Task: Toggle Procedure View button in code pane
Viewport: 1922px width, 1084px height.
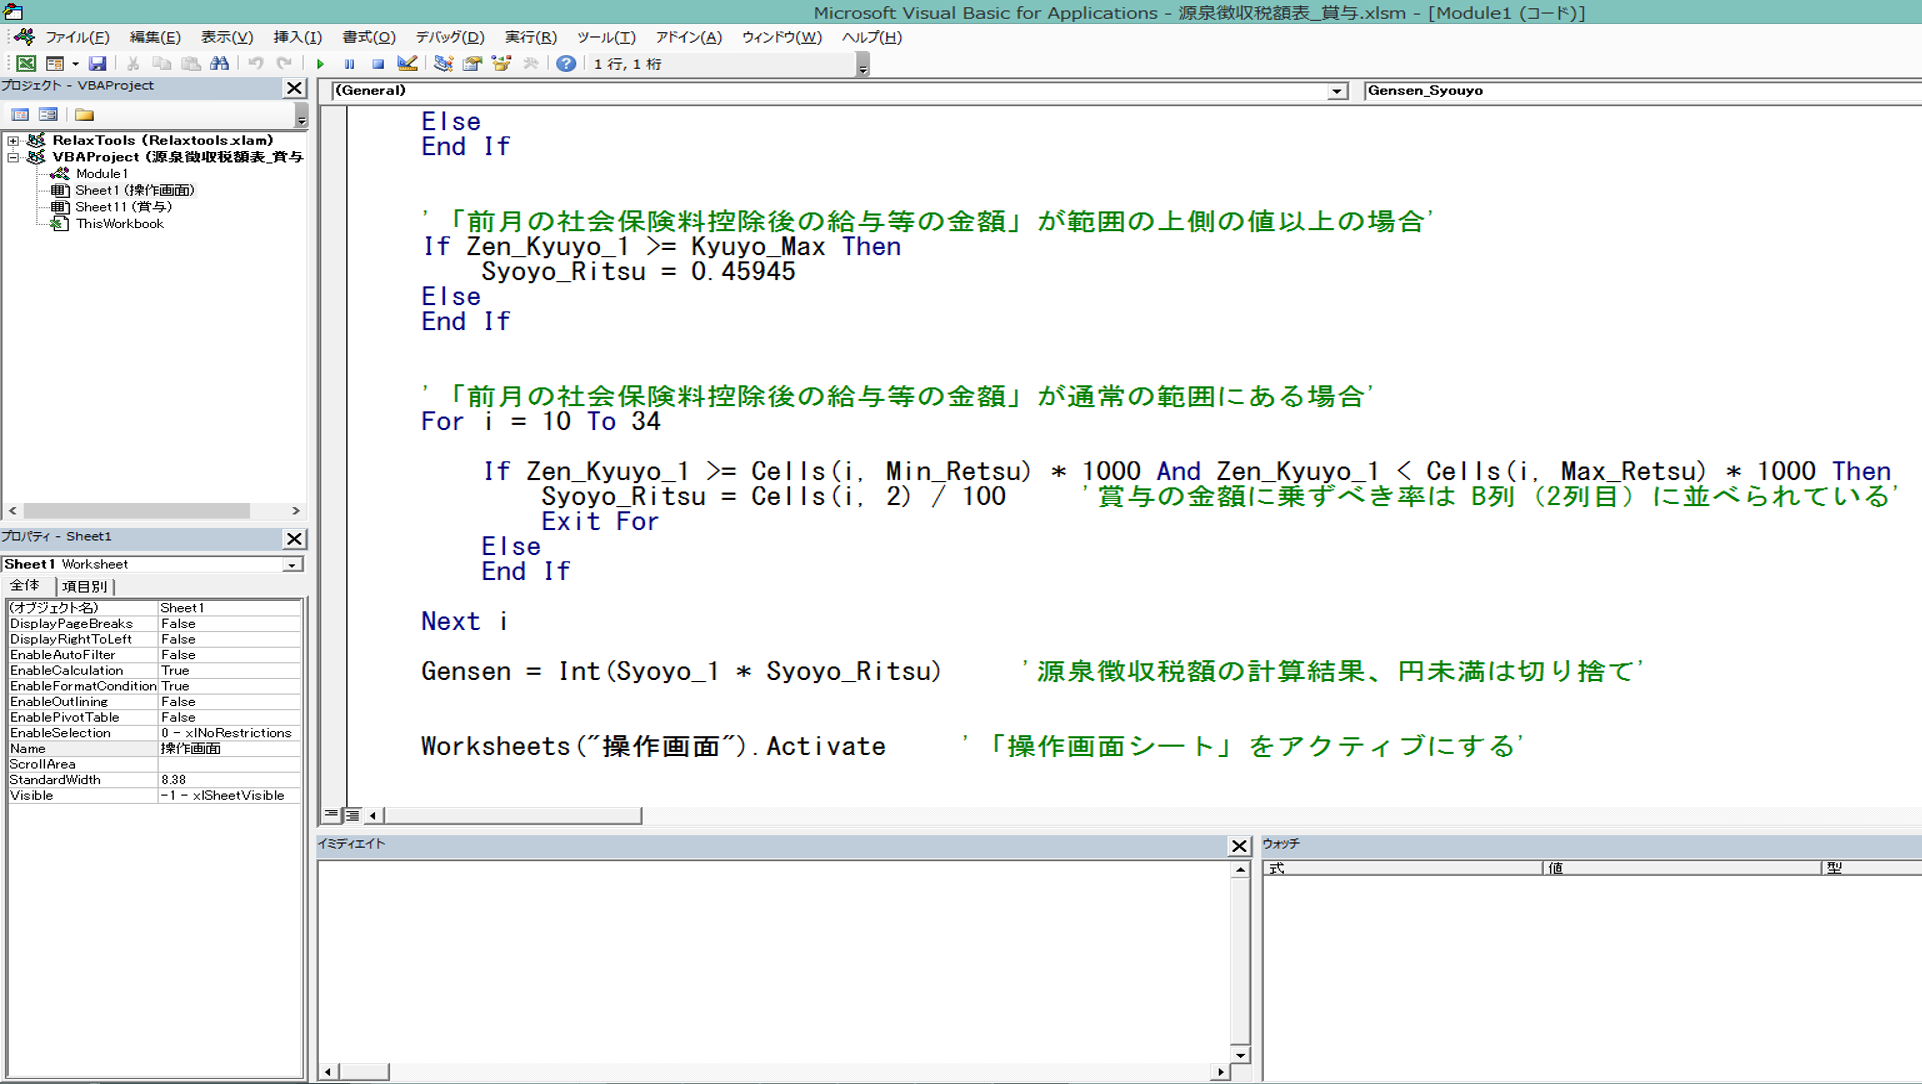Action: pos(331,815)
